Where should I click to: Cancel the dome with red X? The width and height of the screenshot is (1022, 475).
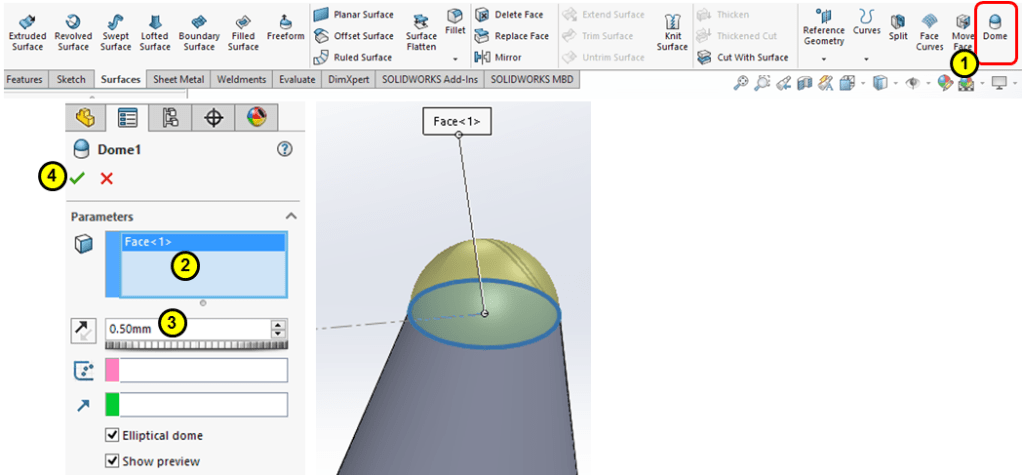click(x=106, y=178)
